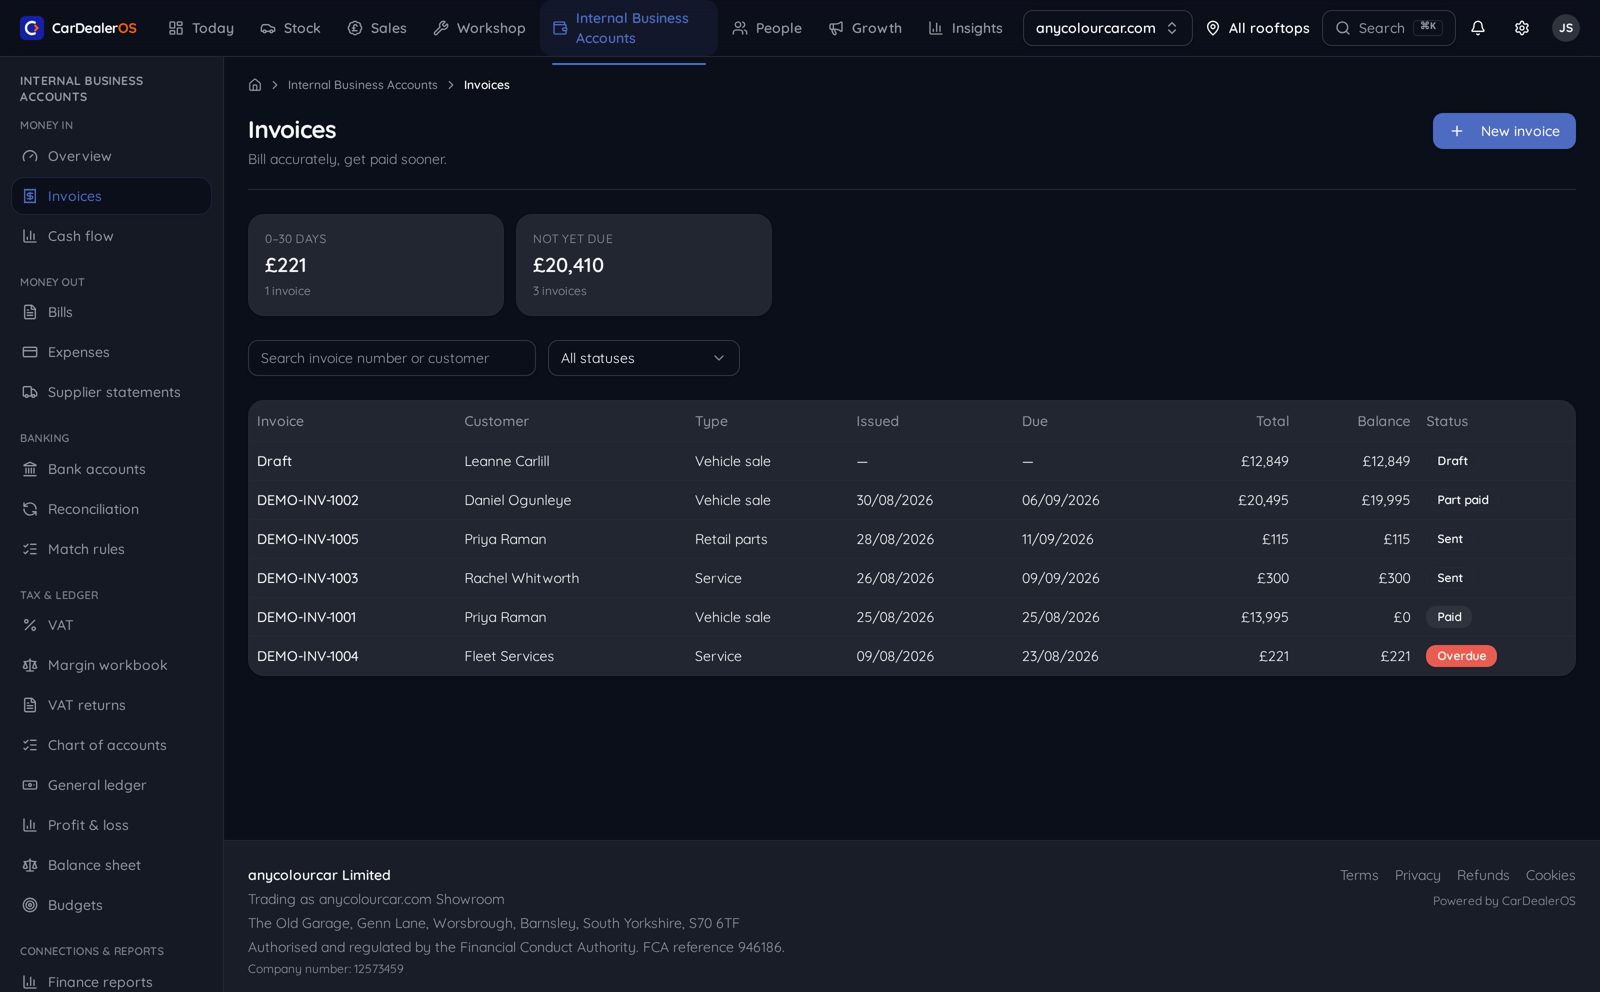The width and height of the screenshot is (1600, 992).
Task: Click the Part paid status badge
Action: click(1462, 500)
